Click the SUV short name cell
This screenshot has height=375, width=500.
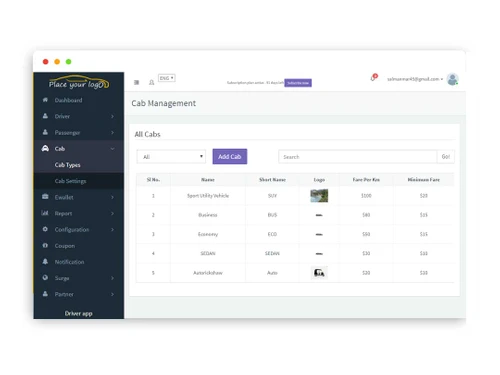(x=272, y=196)
